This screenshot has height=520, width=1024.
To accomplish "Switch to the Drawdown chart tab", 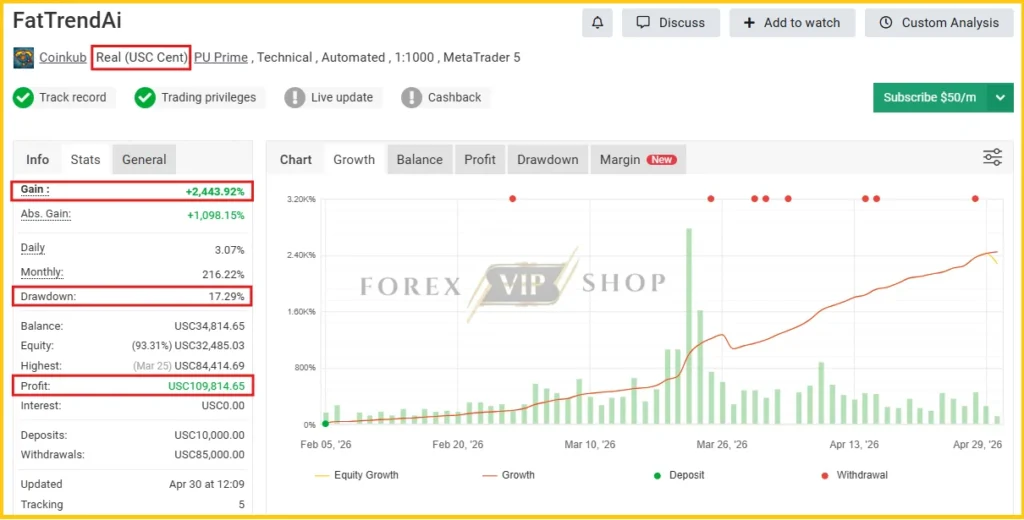I will click(548, 159).
